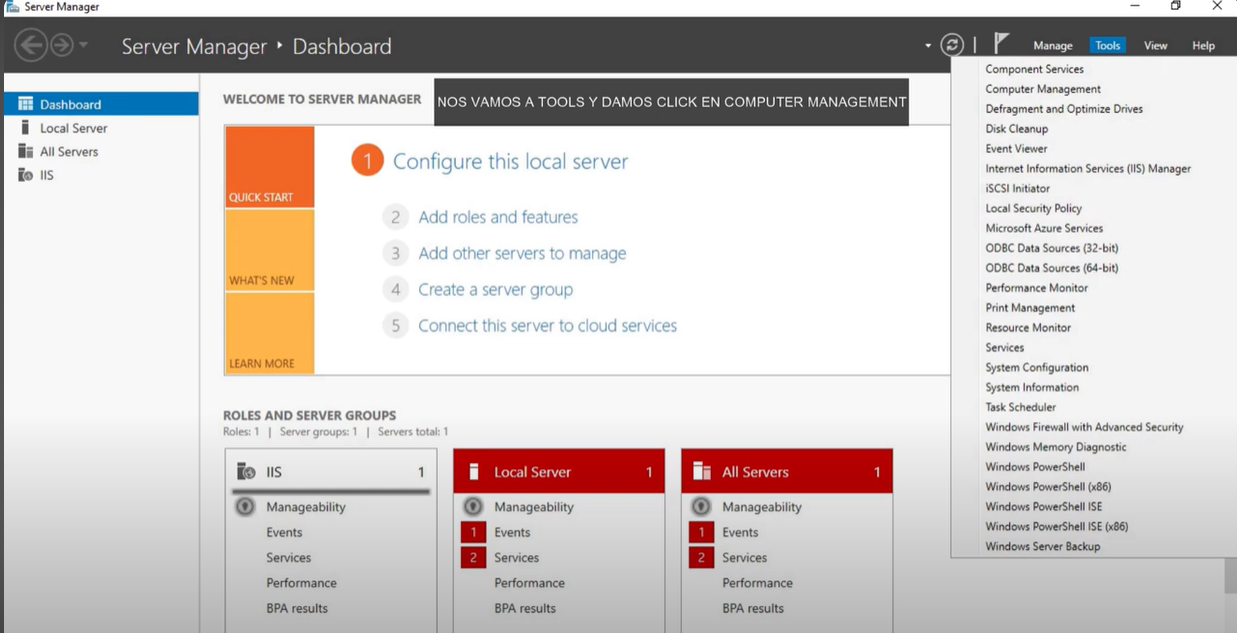Open Task Scheduler
Viewport: 1237px width, 633px height.
pyautogui.click(x=1020, y=407)
